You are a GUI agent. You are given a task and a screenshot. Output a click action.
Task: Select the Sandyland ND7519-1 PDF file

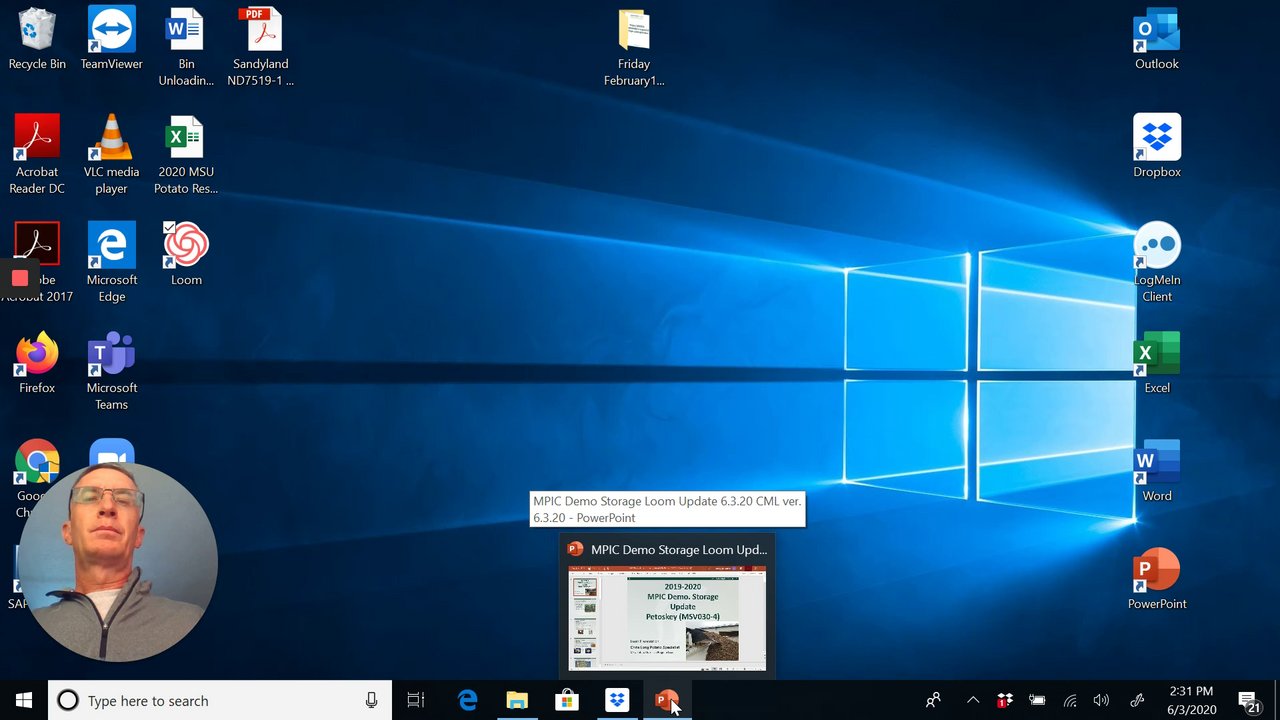coord(260,47)
